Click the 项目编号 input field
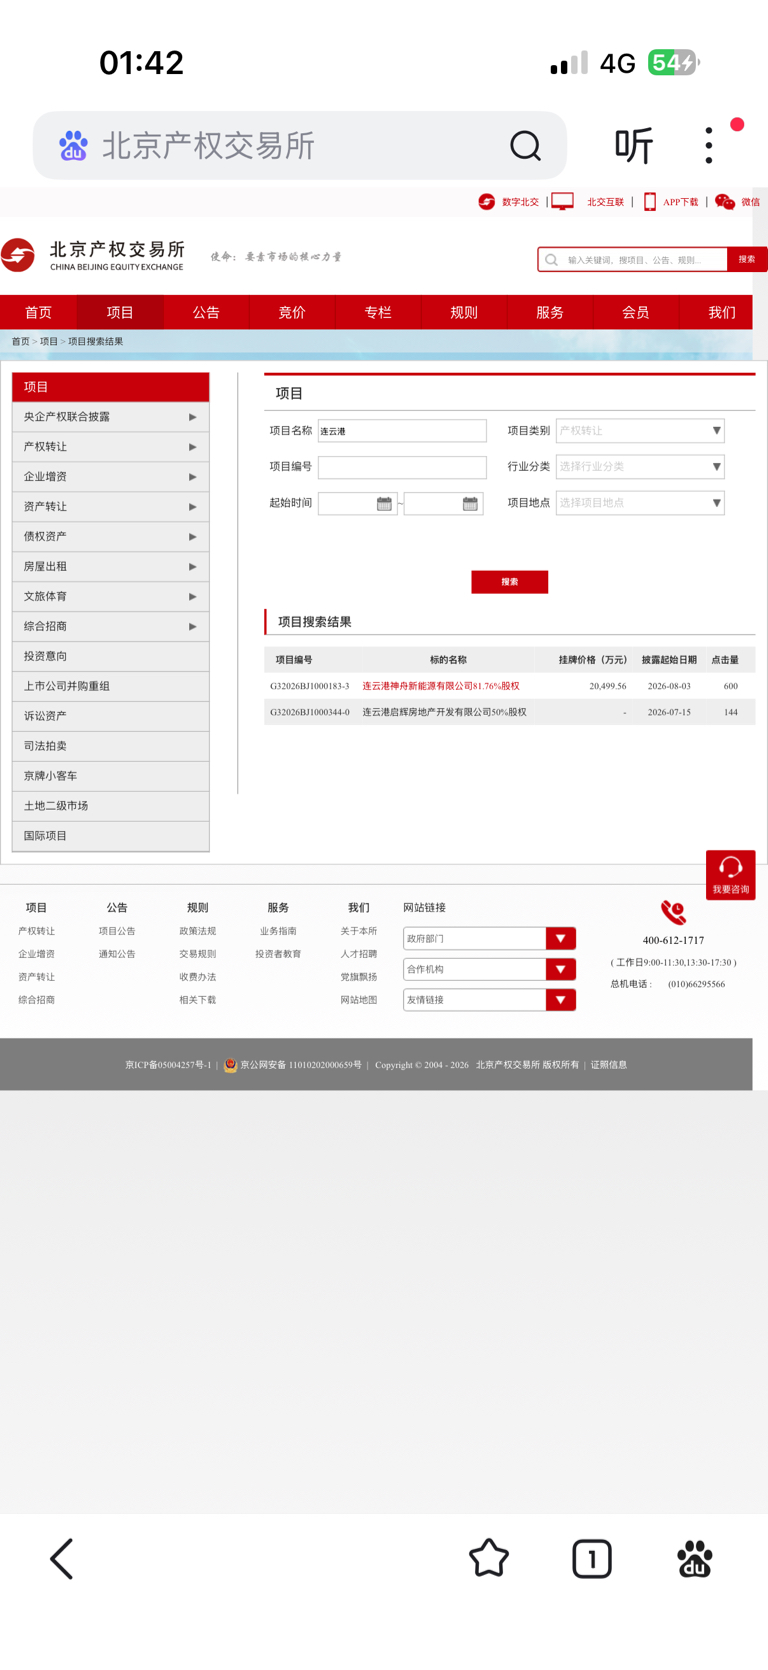This screenshot has height=1670, width=768. click(x=402, y=467)
